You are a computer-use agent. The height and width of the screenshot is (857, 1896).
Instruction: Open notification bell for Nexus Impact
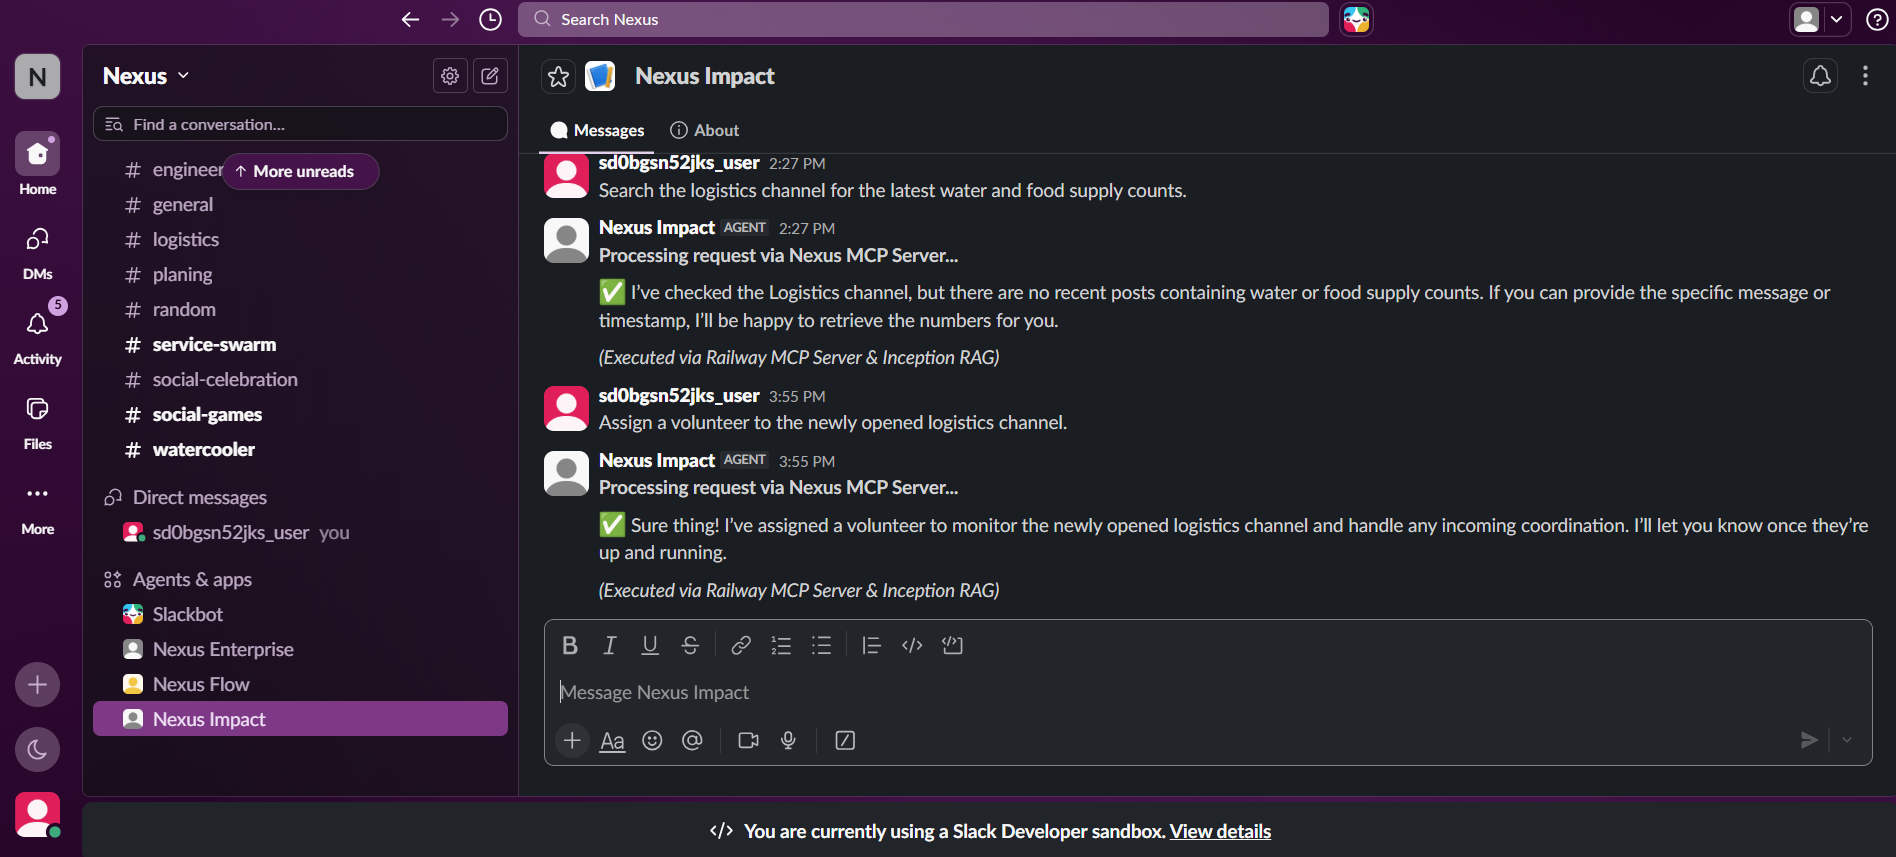1820,76
